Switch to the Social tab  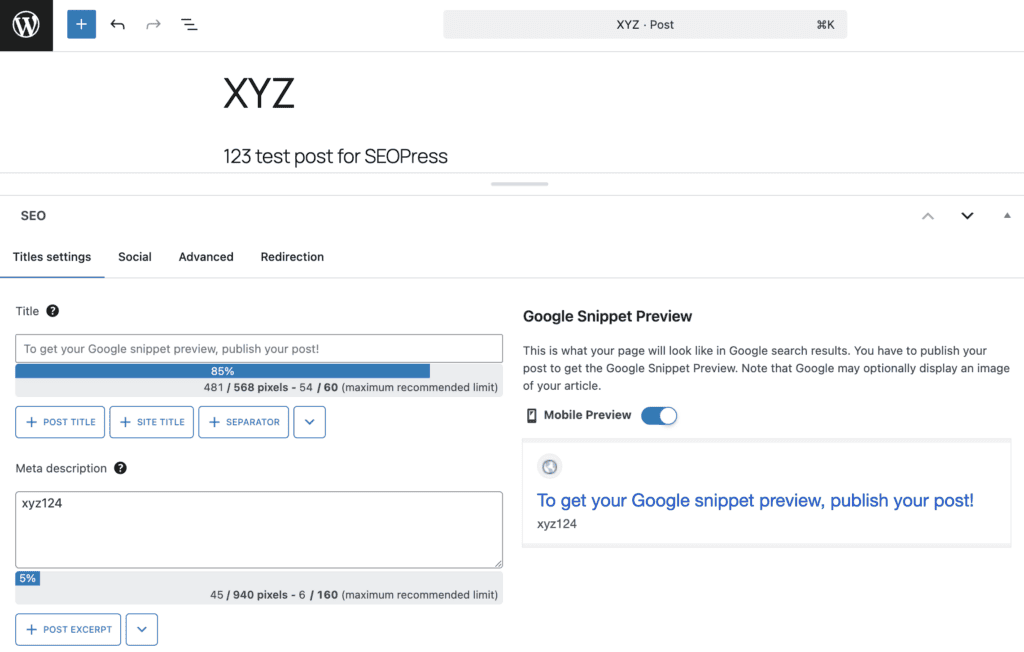135,257
